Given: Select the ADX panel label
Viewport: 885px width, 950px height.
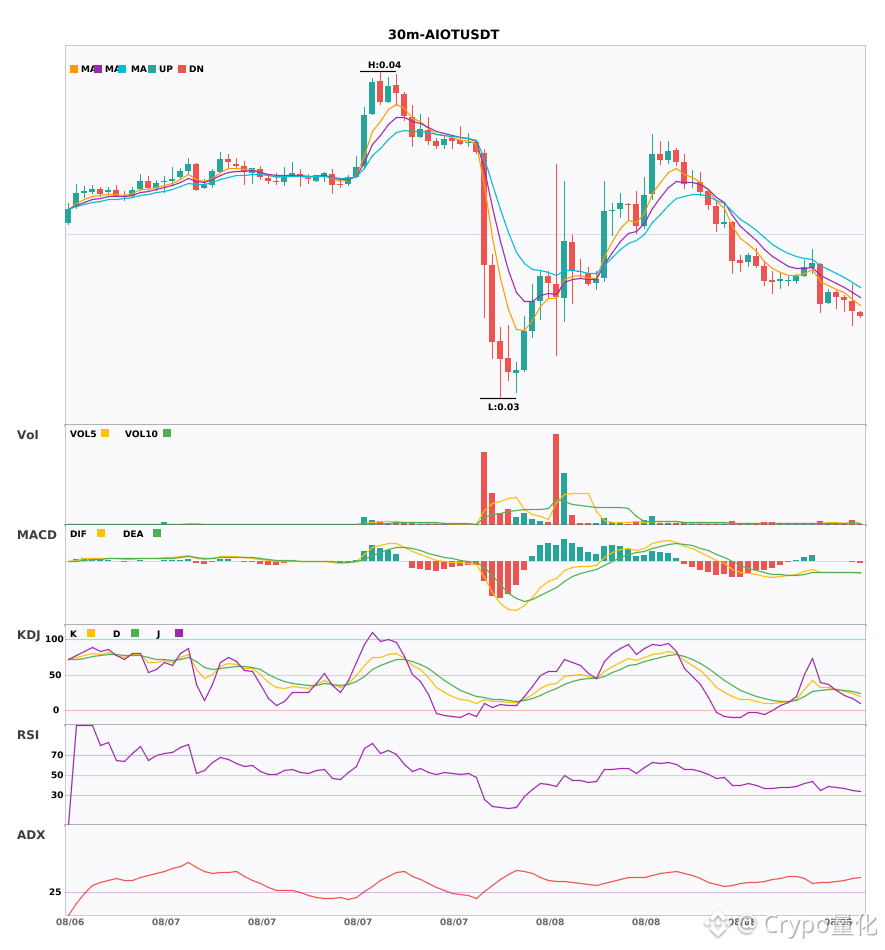Looking at the screenshot, I should 31,835.
